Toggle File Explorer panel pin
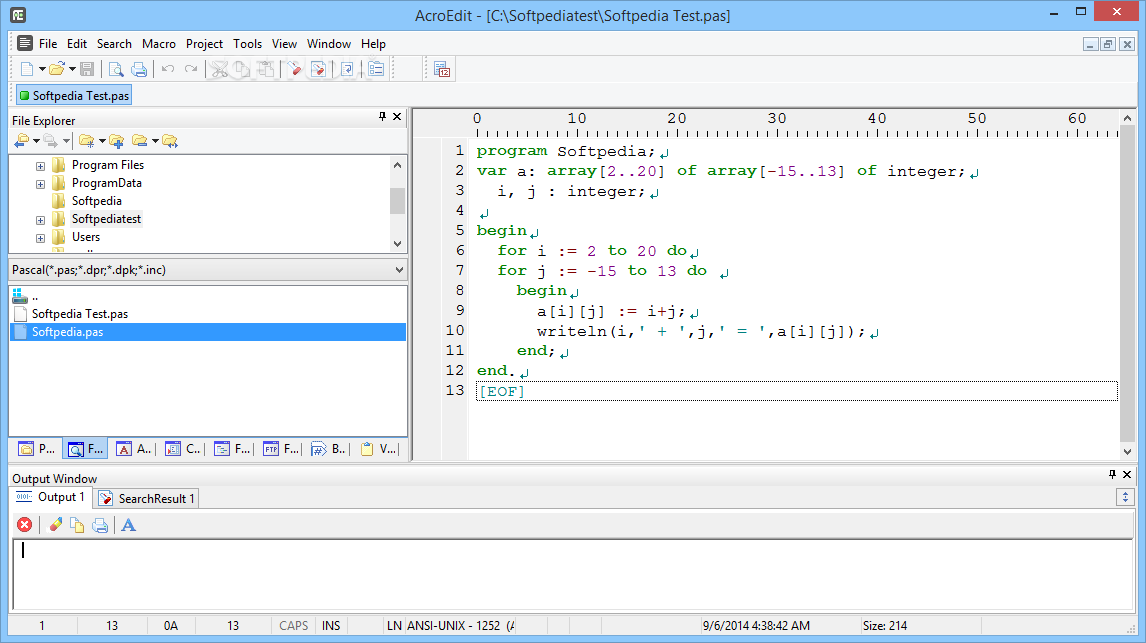This screenshot has height=643, width=1146. coord(382,117)
